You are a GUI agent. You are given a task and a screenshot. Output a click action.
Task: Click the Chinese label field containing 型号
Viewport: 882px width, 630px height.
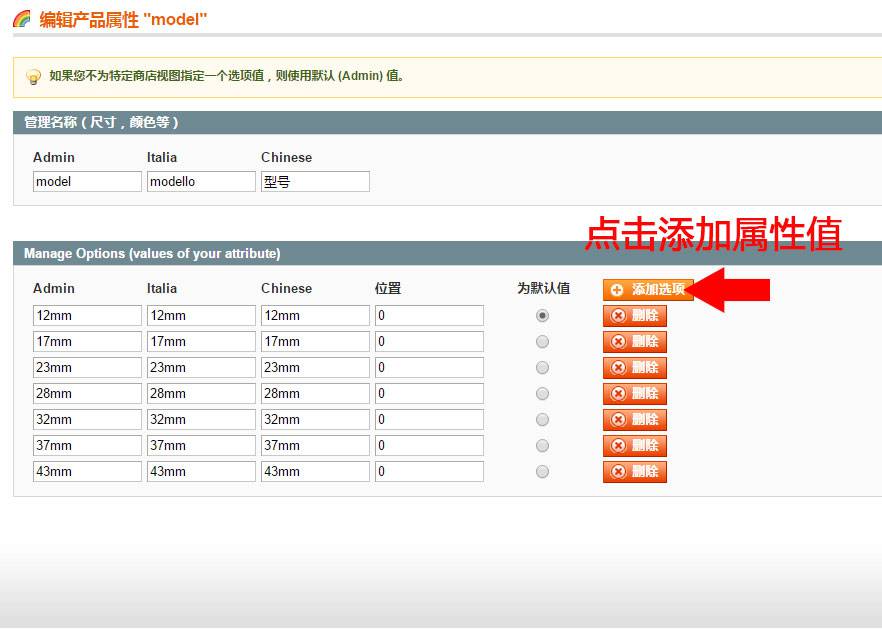[315, 181]
